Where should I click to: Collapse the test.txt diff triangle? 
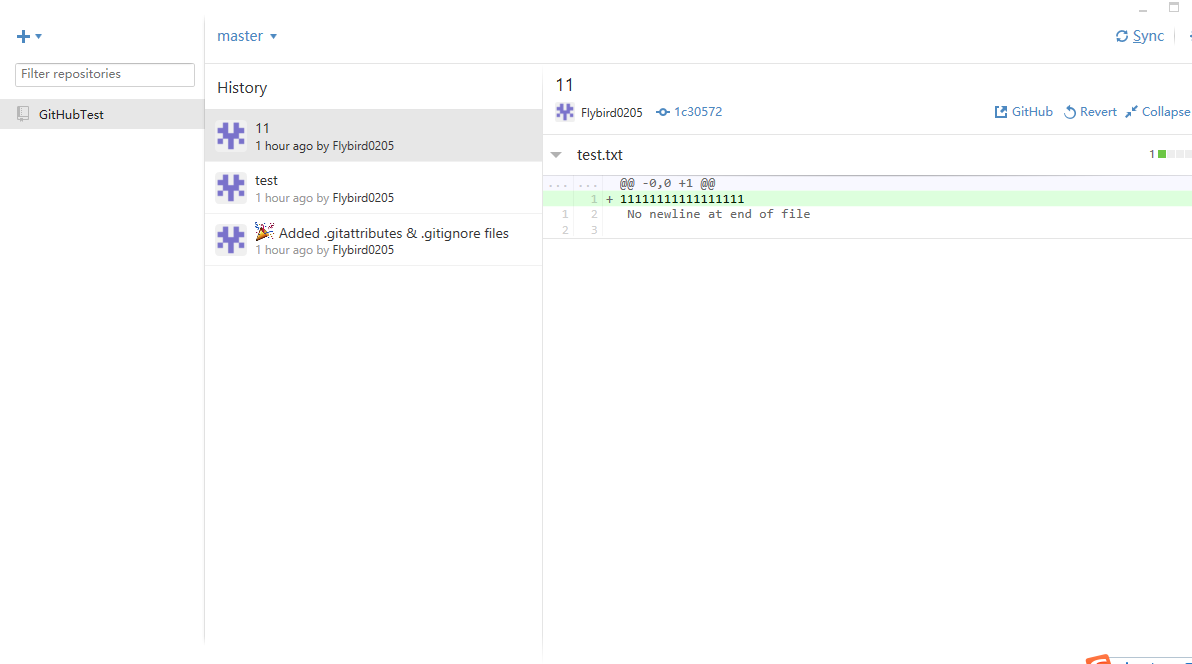556,155
